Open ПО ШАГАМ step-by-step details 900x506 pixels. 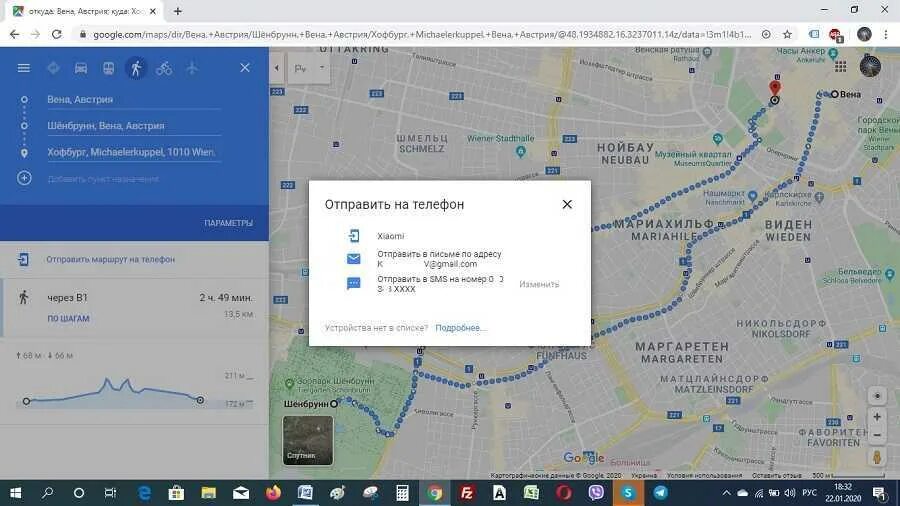click(x=68, y=318)
